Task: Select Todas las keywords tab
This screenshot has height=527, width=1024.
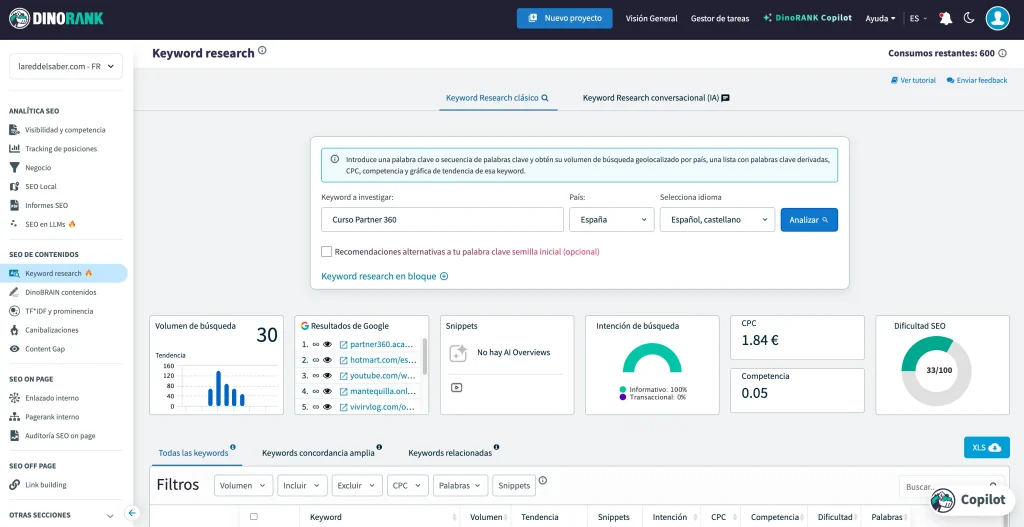Action: tap(197, 452)
